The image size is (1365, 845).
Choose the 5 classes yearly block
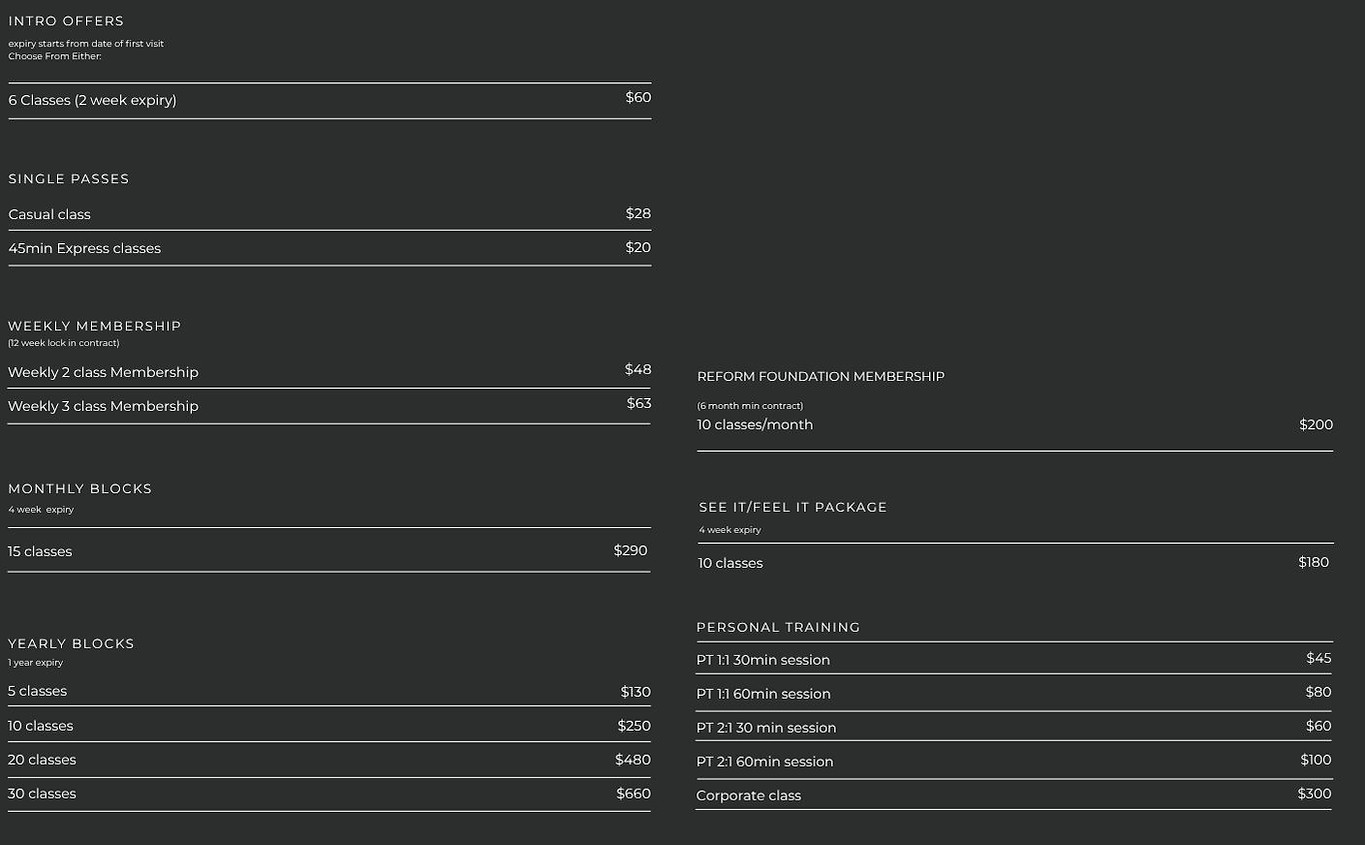[x=330, y=691]
